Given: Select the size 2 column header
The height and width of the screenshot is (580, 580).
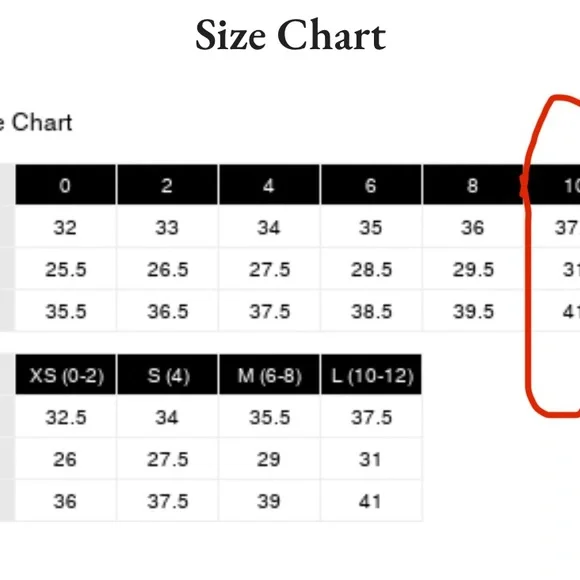Looking at the screenshot, I should tap(167, 185).
